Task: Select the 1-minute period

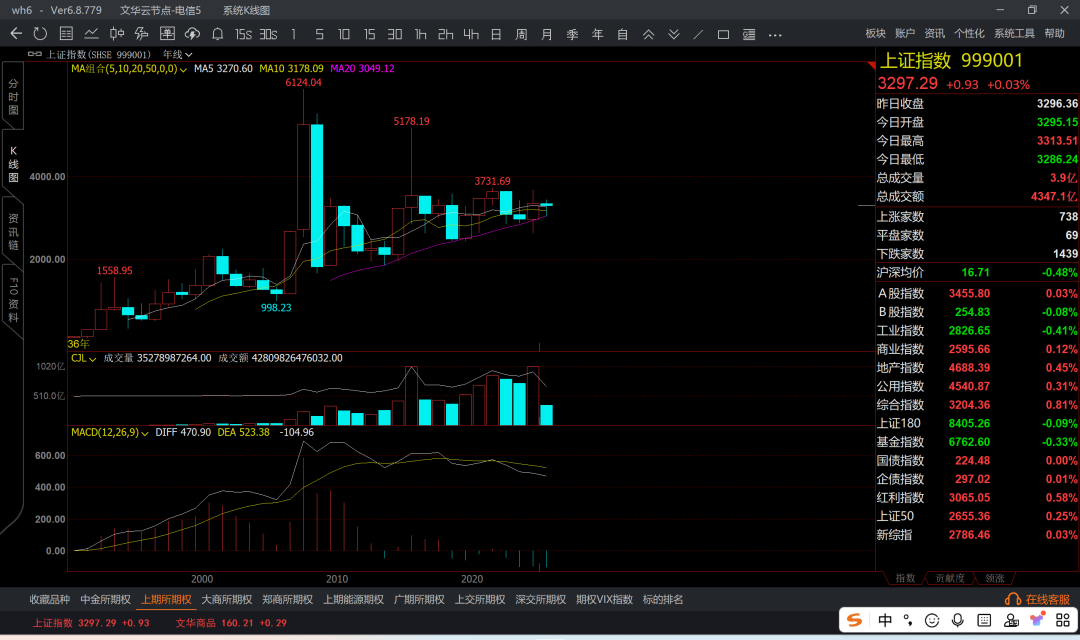Action: pos(293,34)
